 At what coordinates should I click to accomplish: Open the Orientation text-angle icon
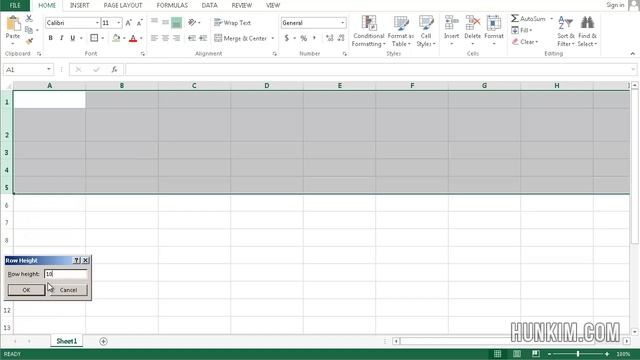pos(192,22)
